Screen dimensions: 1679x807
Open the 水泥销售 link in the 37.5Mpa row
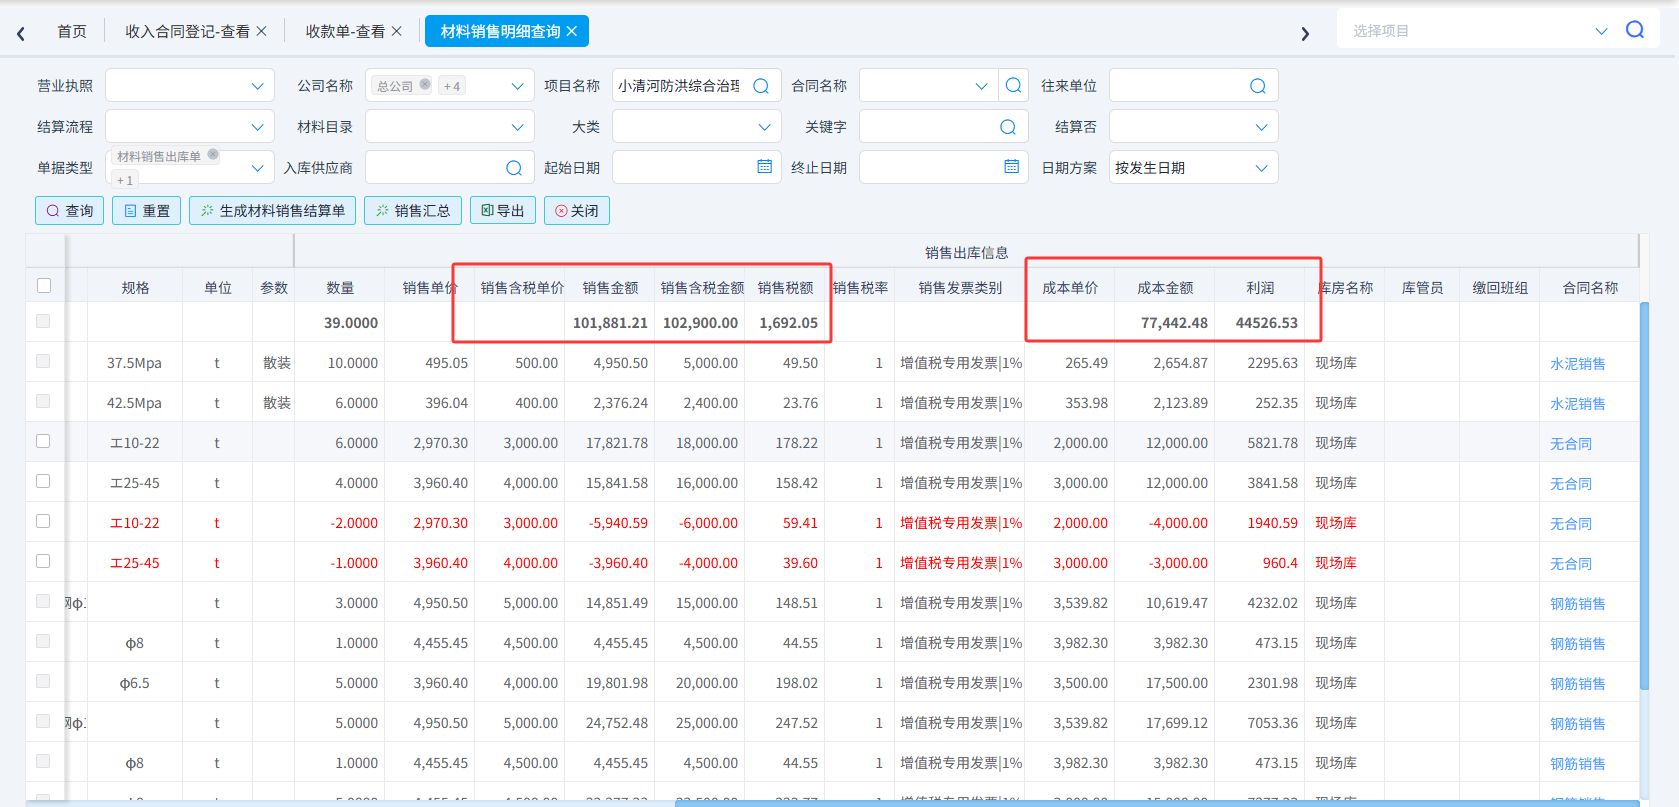(x=1577, y=364)
